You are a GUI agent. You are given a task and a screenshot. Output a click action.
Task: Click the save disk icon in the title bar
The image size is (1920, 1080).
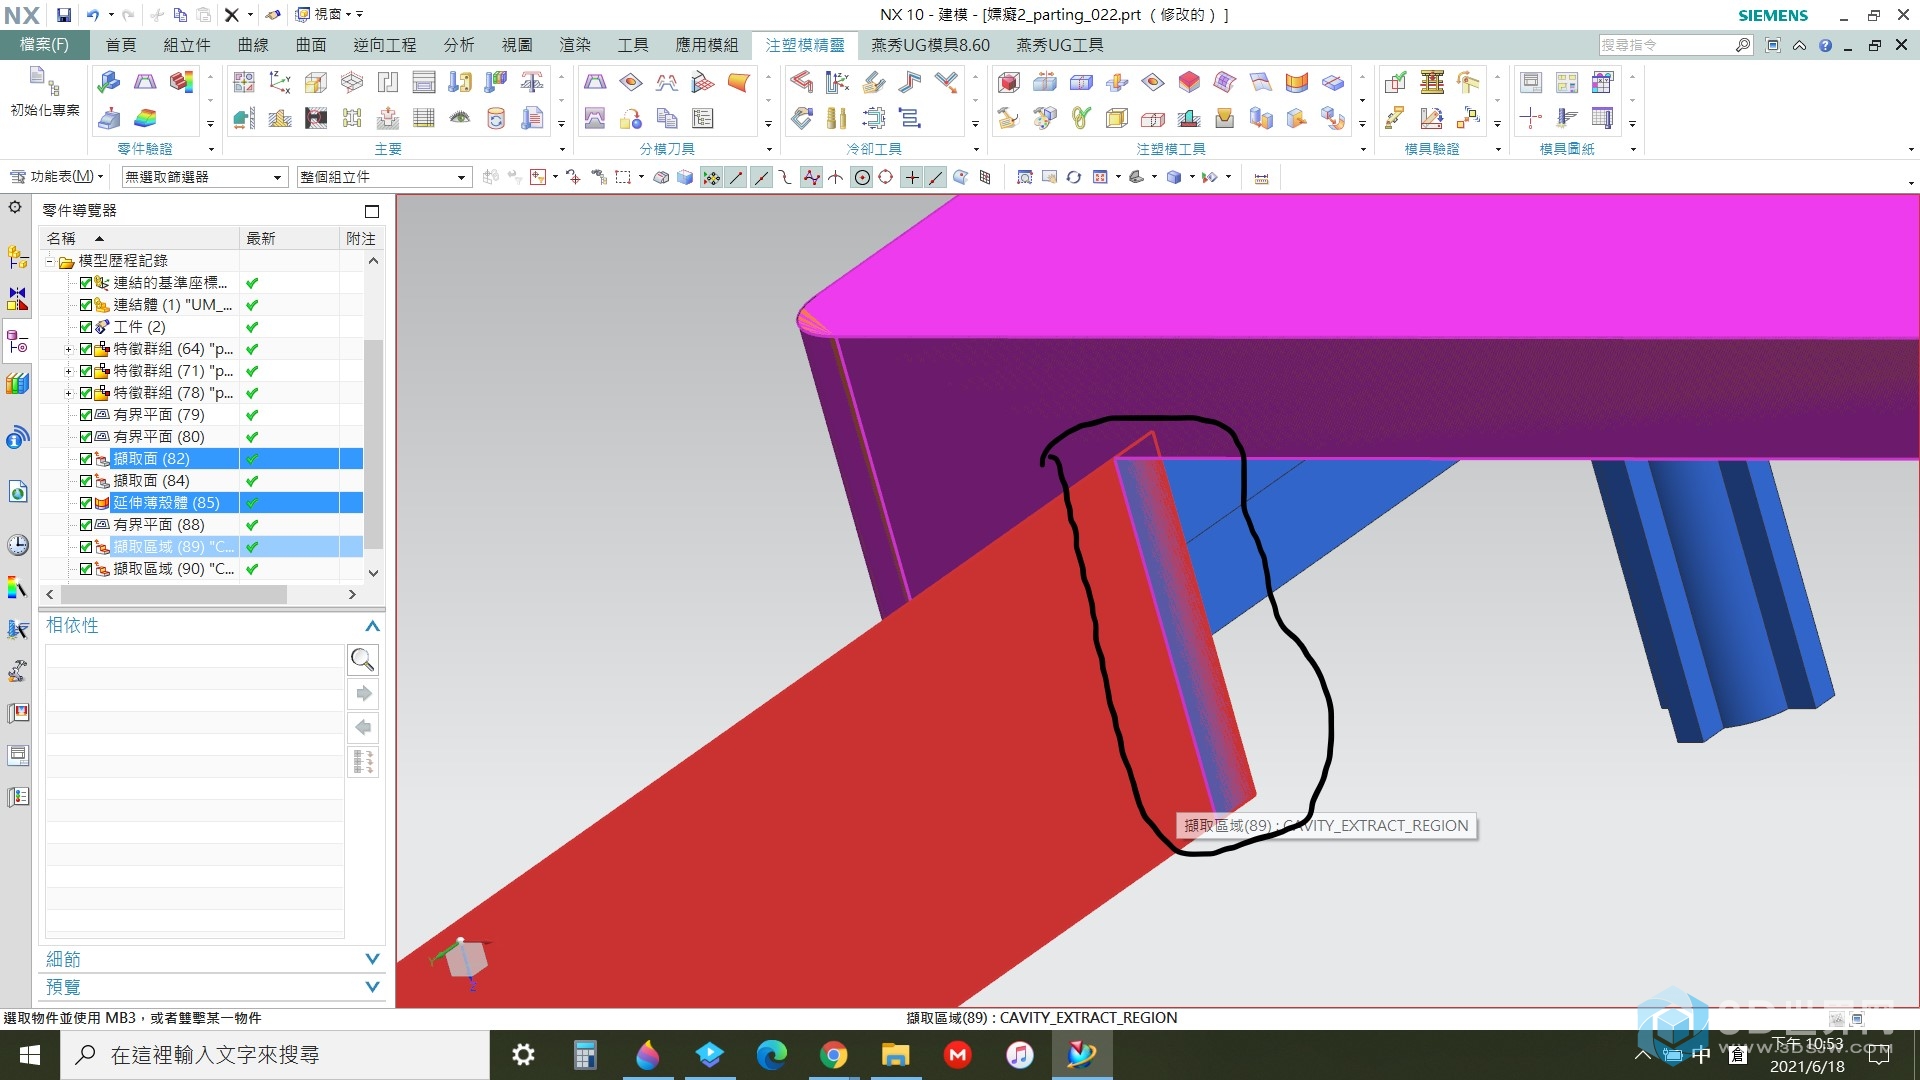[x=63, y=15]
